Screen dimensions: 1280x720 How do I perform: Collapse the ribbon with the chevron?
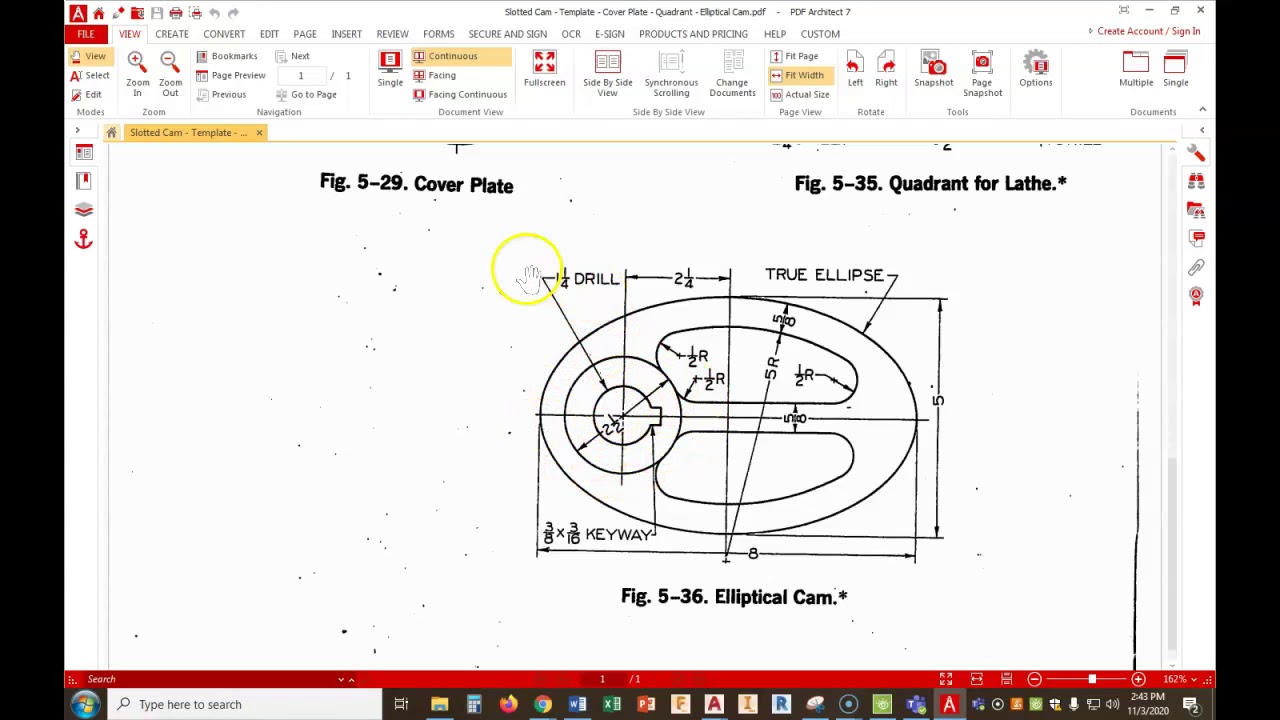click(x=1202, y=109)
